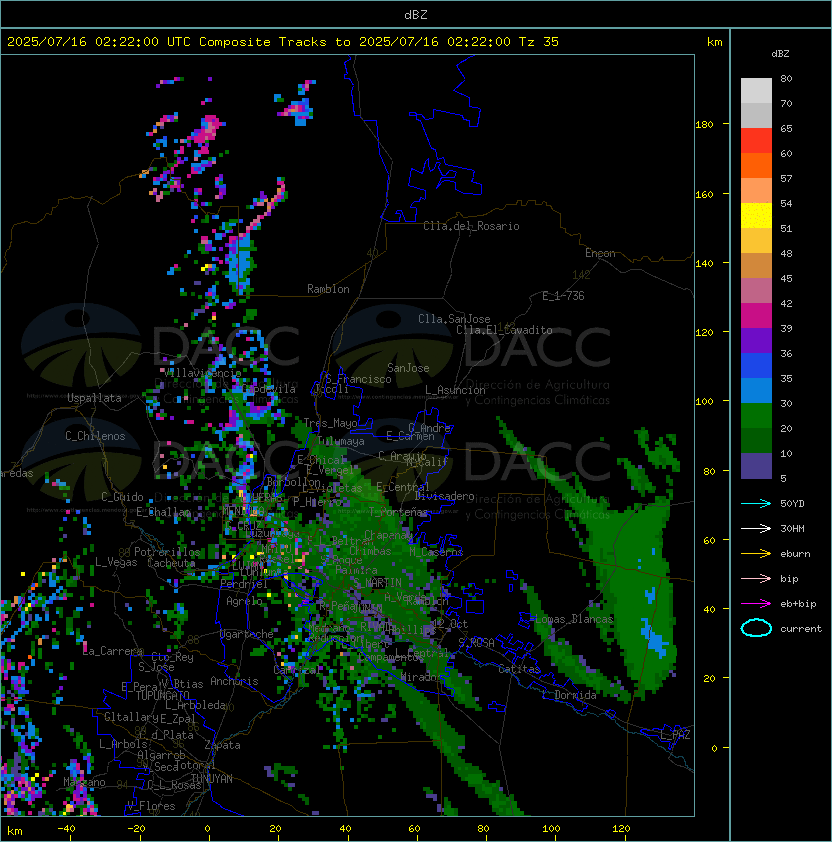Click the 'Ugarteche' place label
Screen dimensions: 832x842
247,634
